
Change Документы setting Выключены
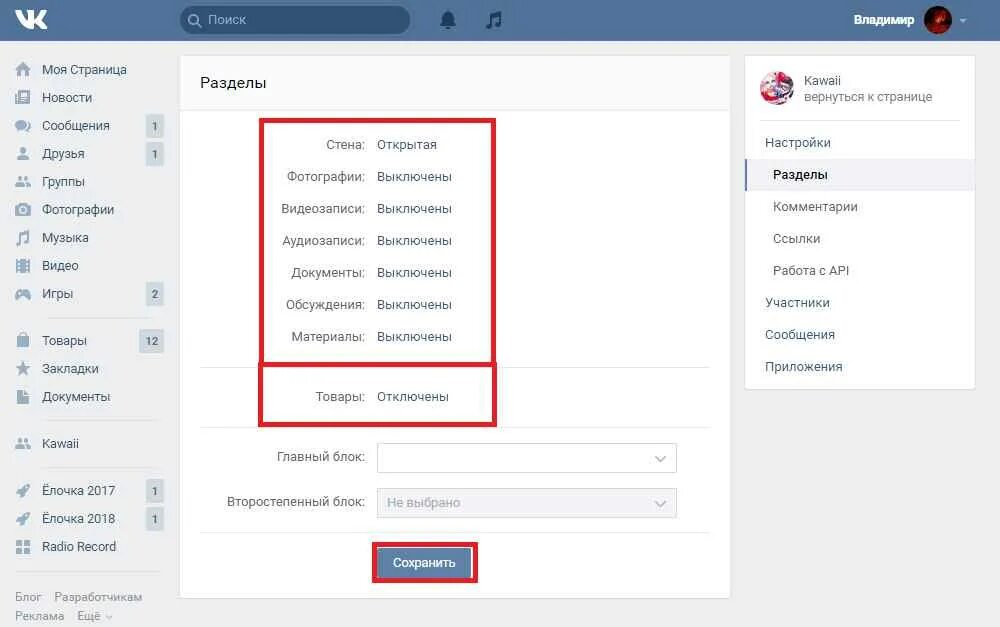pos(414,272)
